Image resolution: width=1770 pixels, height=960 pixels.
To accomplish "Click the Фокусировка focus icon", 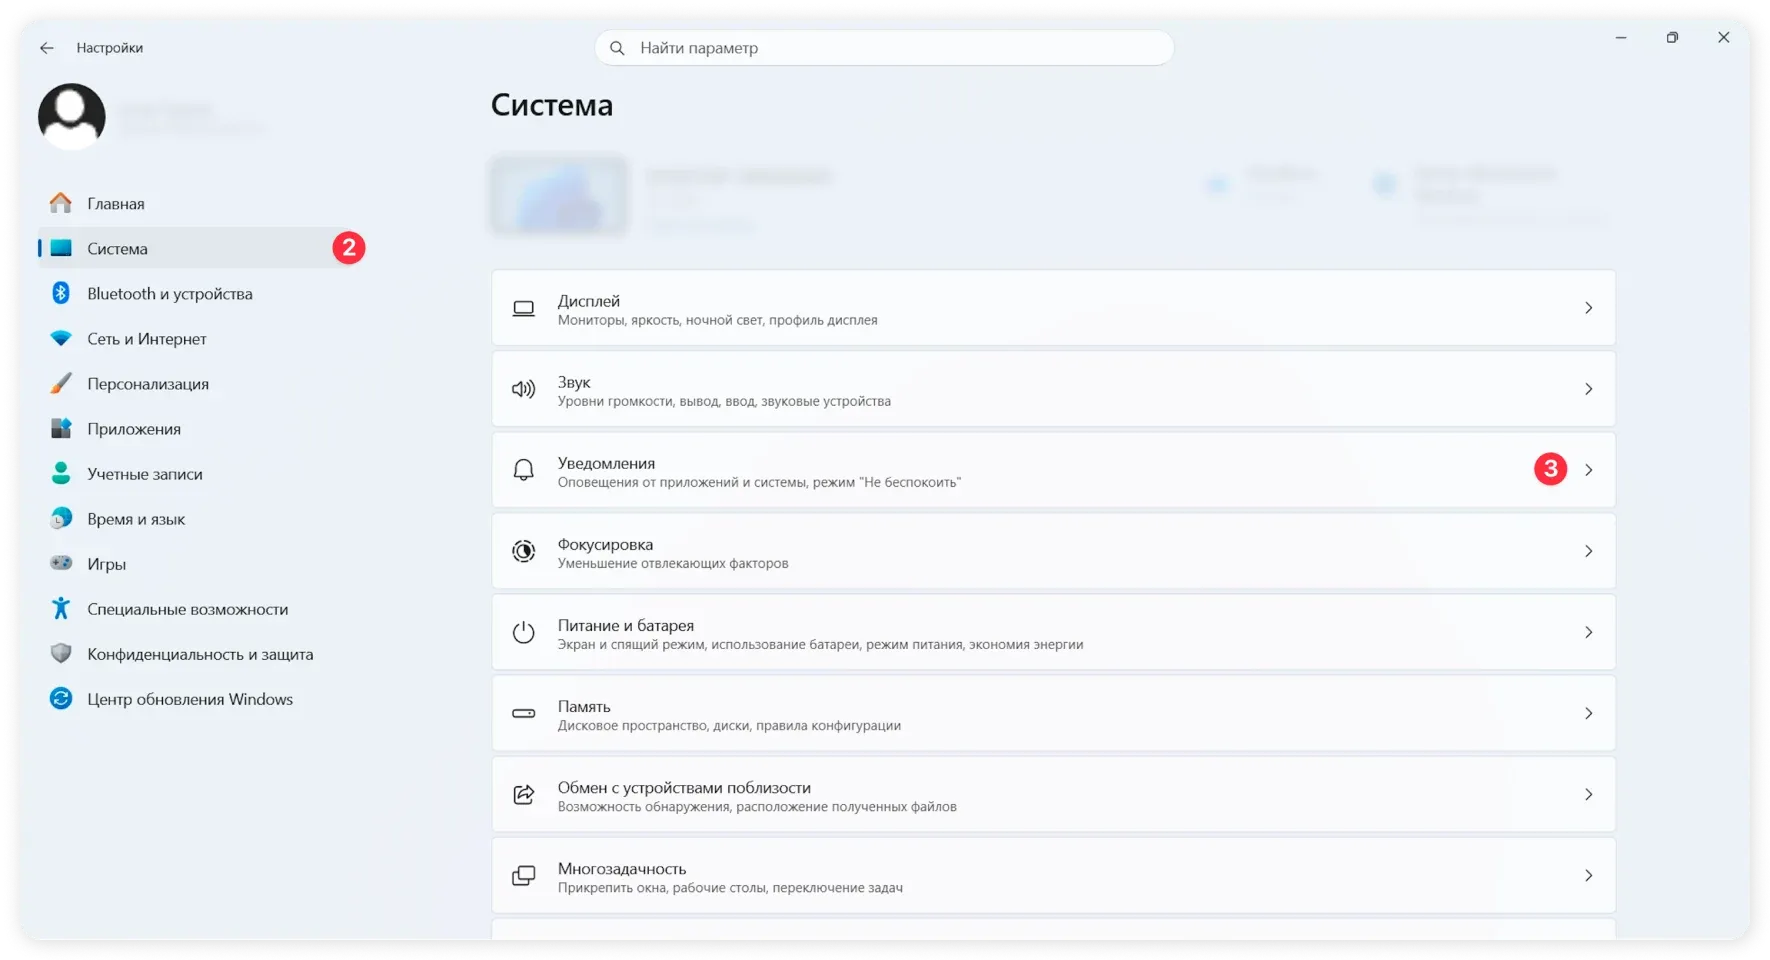I will [523, 551].
